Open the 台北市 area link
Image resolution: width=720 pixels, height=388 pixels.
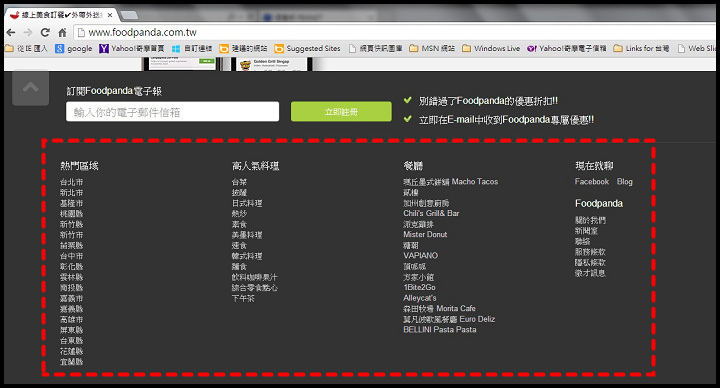[x=71, y=182]
